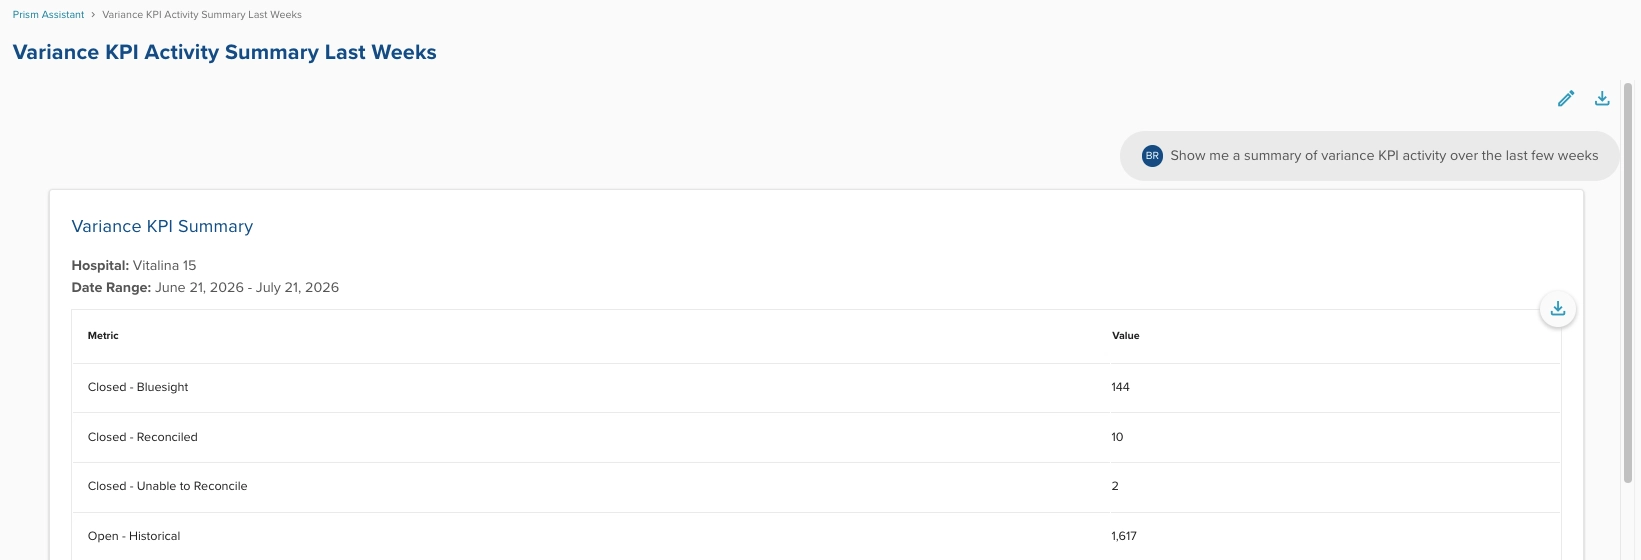Select the Open - Historical row
Image resolution: width=1641 pixels, height=560 pixels.
click(x=816, y=536)
